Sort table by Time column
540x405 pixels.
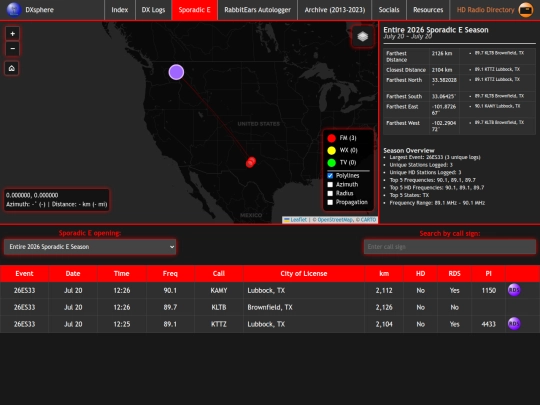[x=122, y=273]
